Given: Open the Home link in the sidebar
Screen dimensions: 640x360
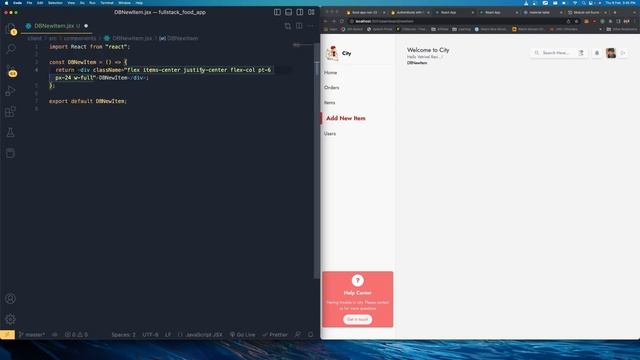Looking at the screenshot, I should pos(331,73).
